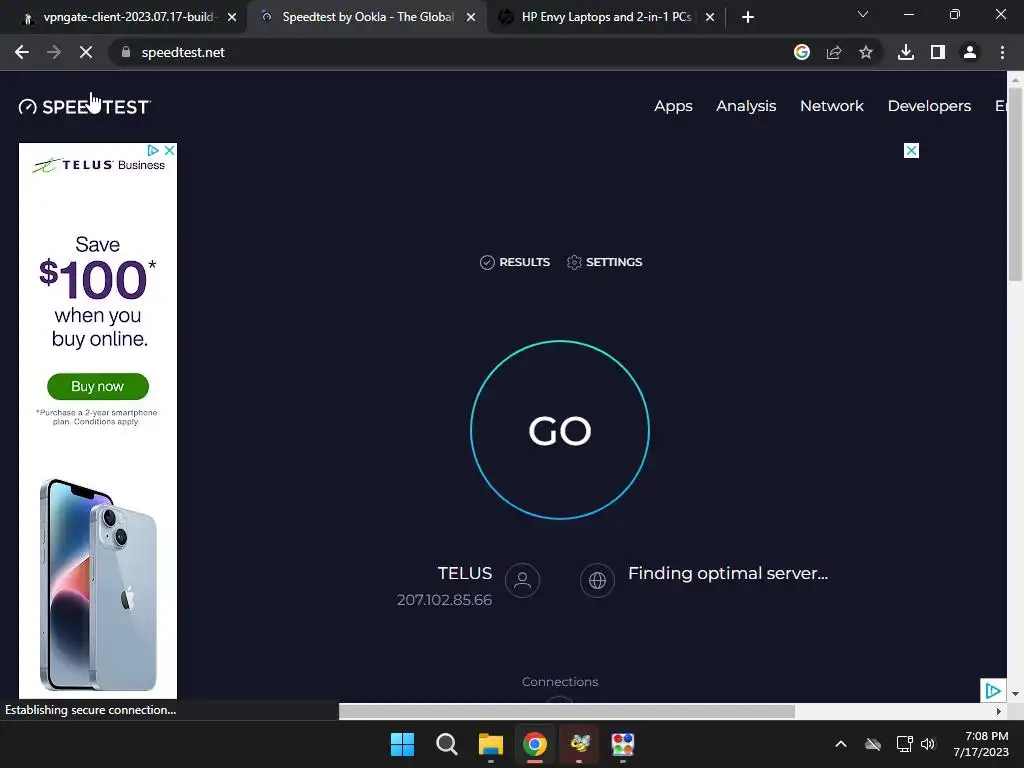Click the Speedtest logo in the header
The image size is (1024, 768).
85,106
